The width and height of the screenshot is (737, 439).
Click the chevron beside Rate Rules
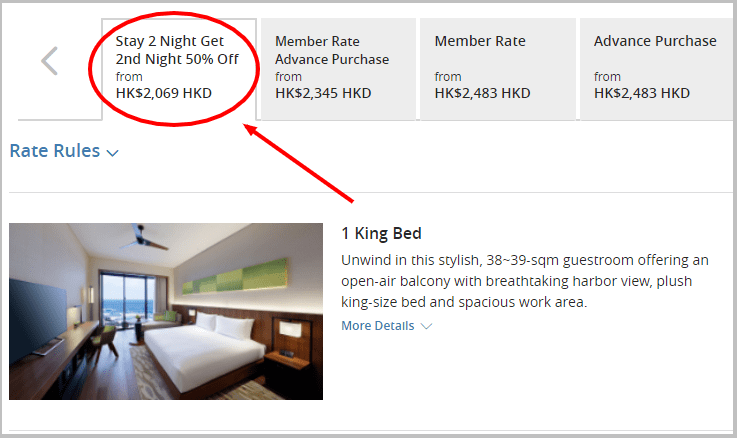point(112,153)
